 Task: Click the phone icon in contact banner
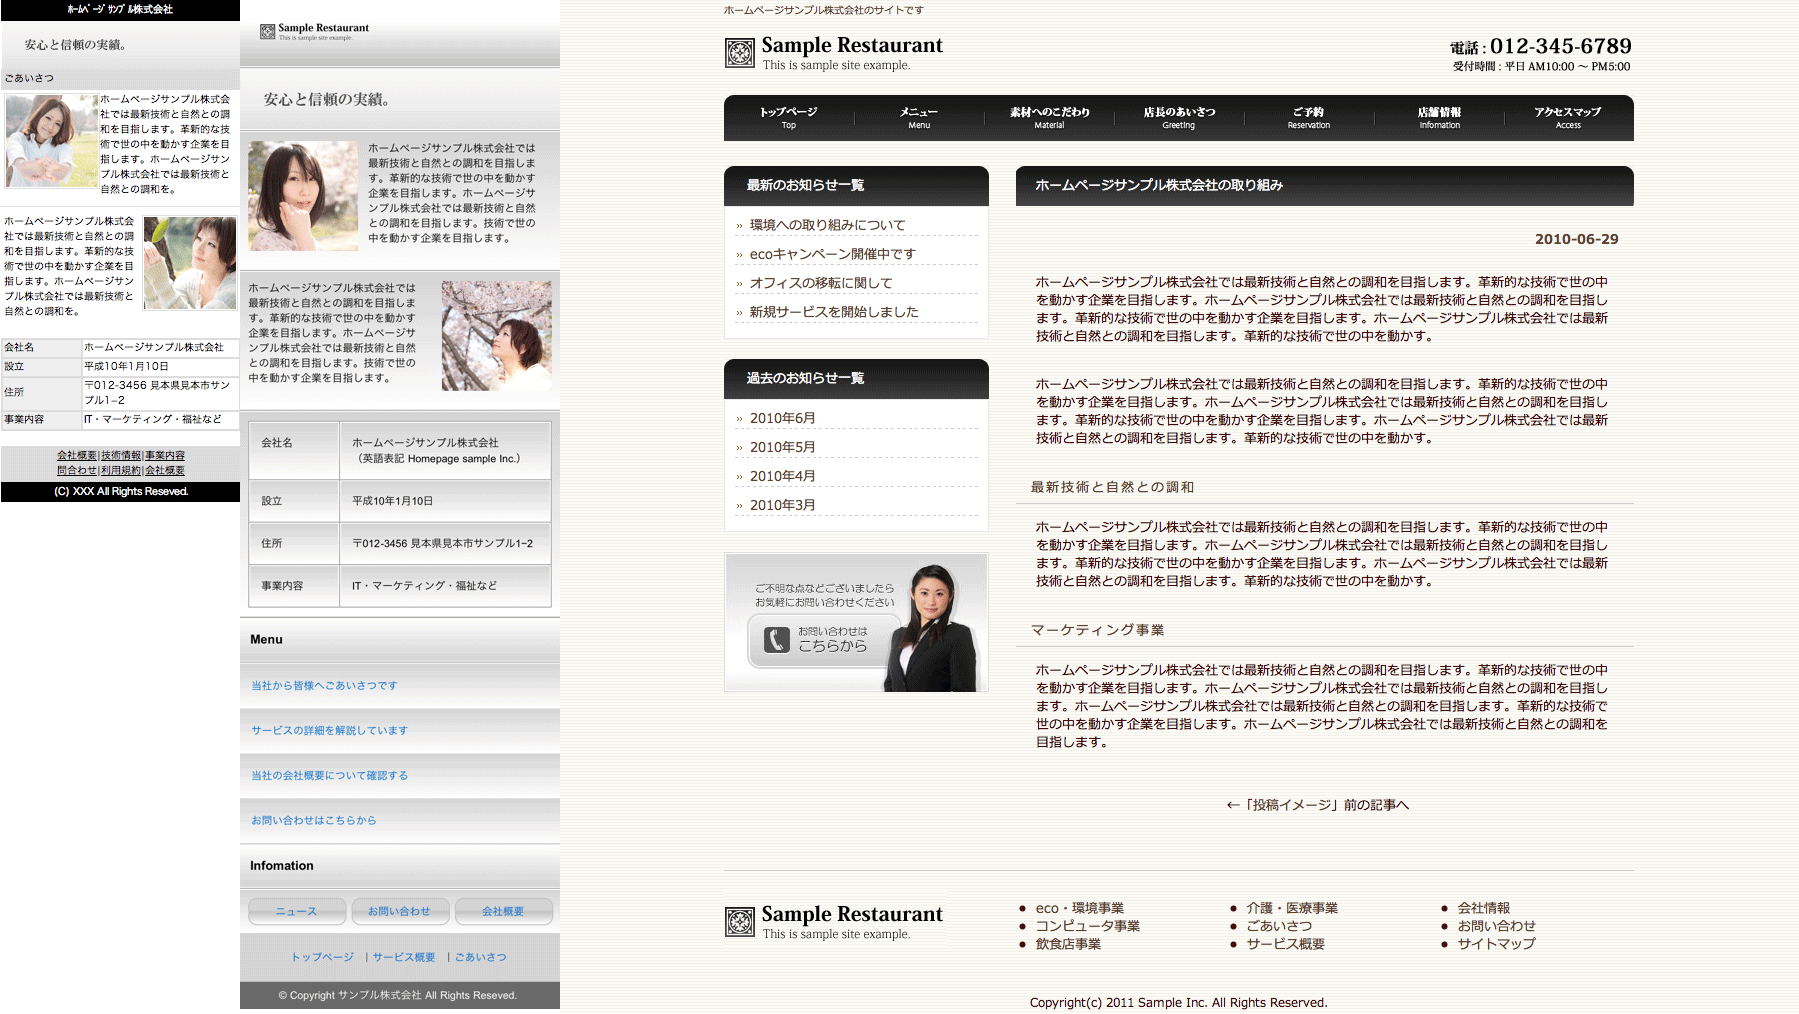point(777,640)
